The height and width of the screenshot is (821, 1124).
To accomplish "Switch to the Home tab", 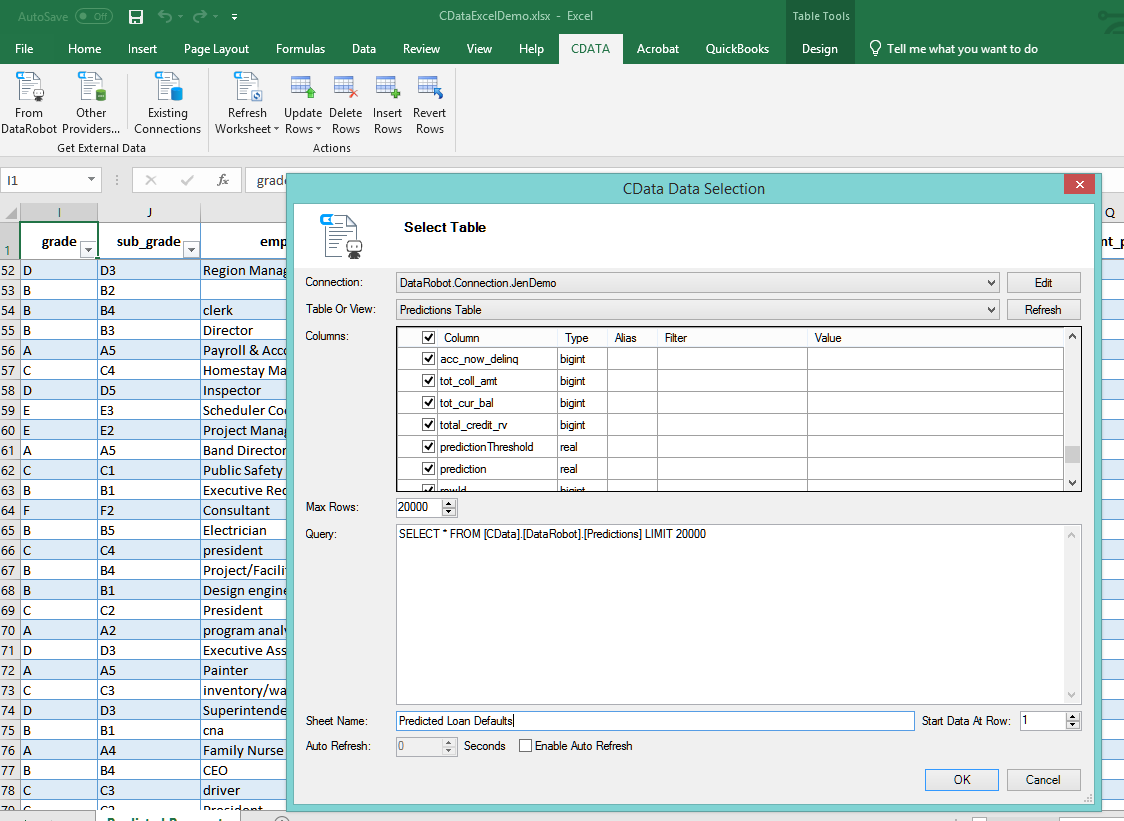I will [85, 49].
